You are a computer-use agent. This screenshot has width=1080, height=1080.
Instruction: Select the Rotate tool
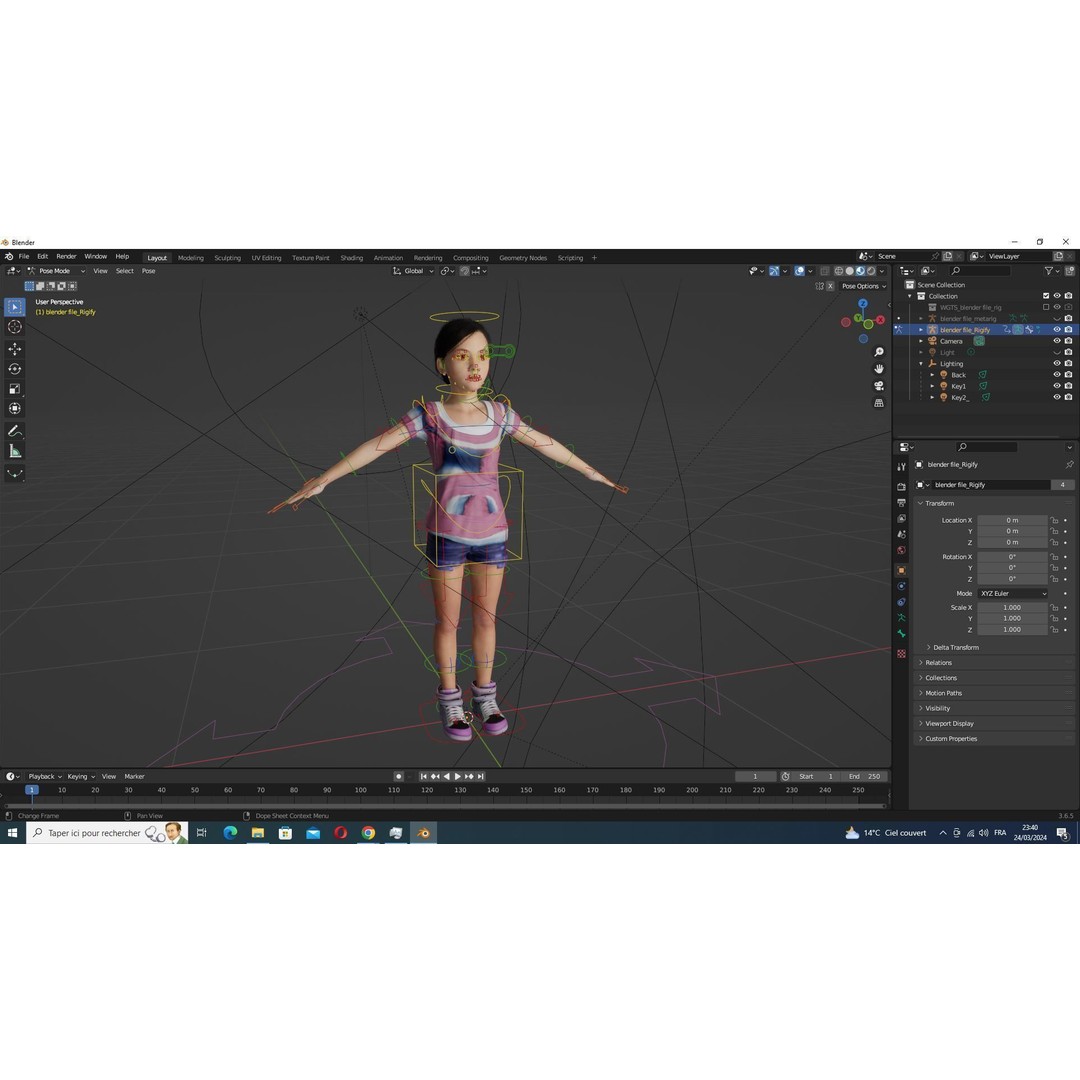14,369
